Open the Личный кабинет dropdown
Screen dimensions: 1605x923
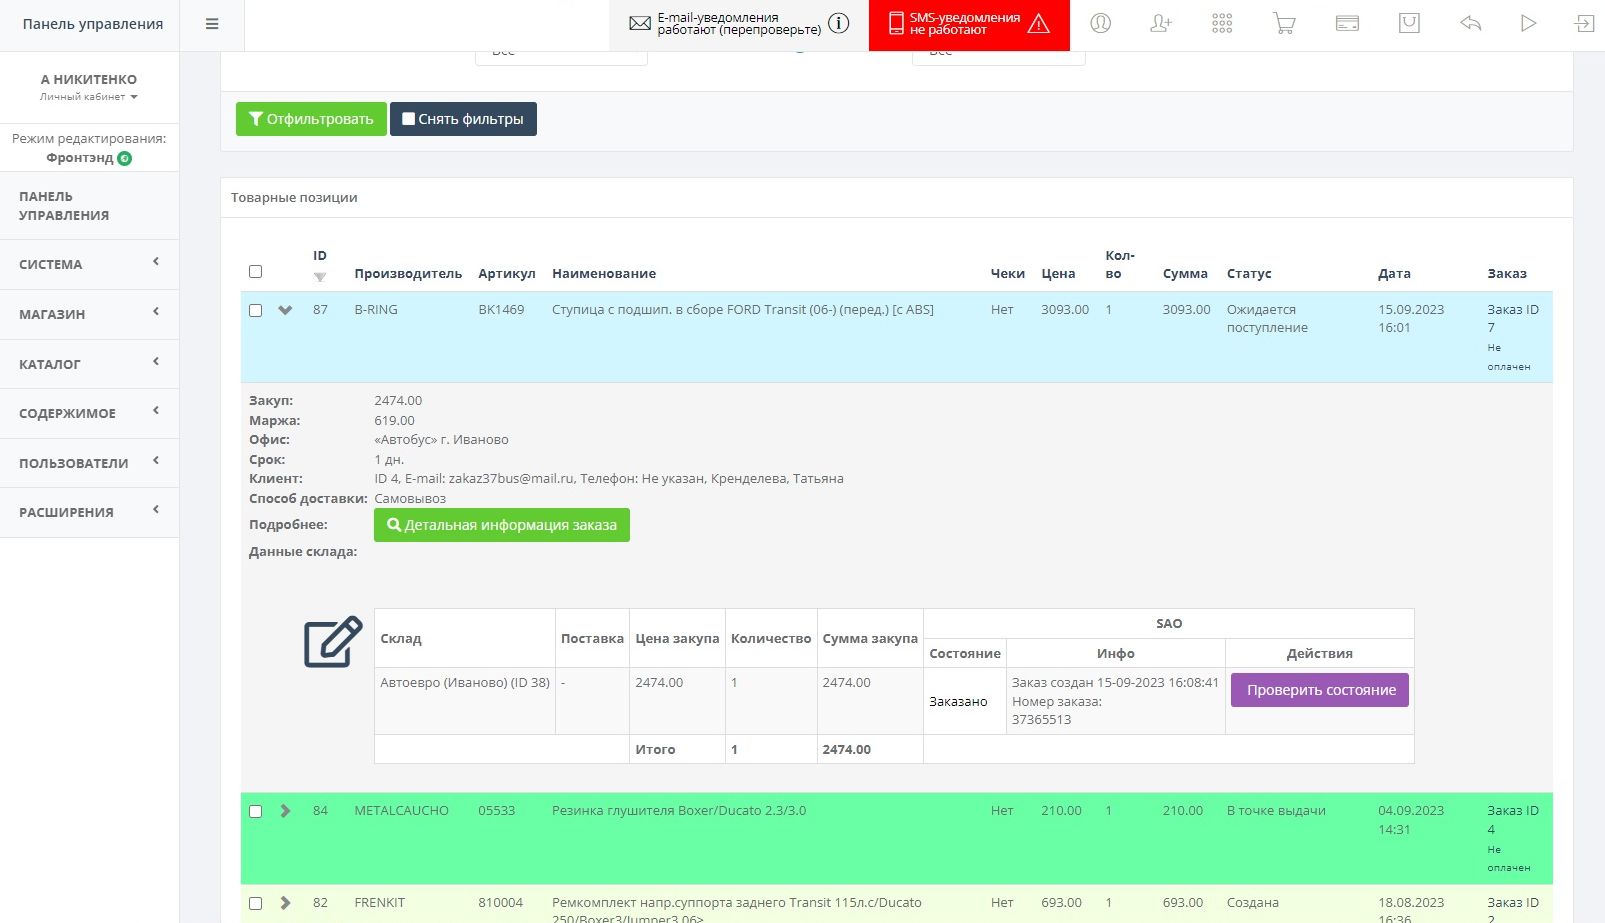pyautogui.click(x=89, y=97)
